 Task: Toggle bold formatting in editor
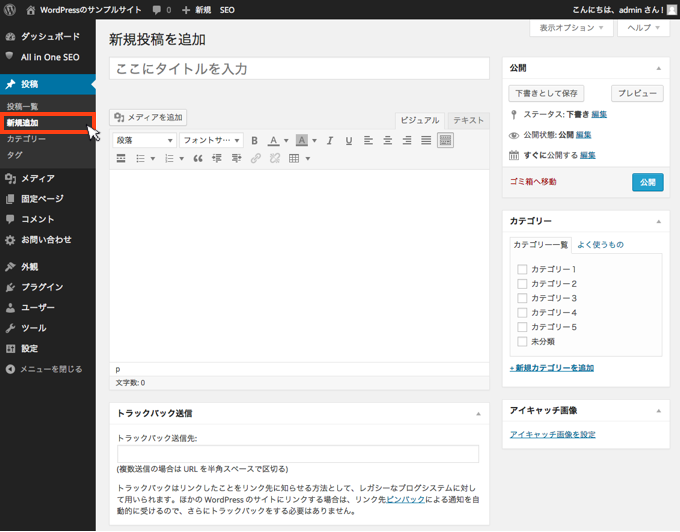pos(255,140)
